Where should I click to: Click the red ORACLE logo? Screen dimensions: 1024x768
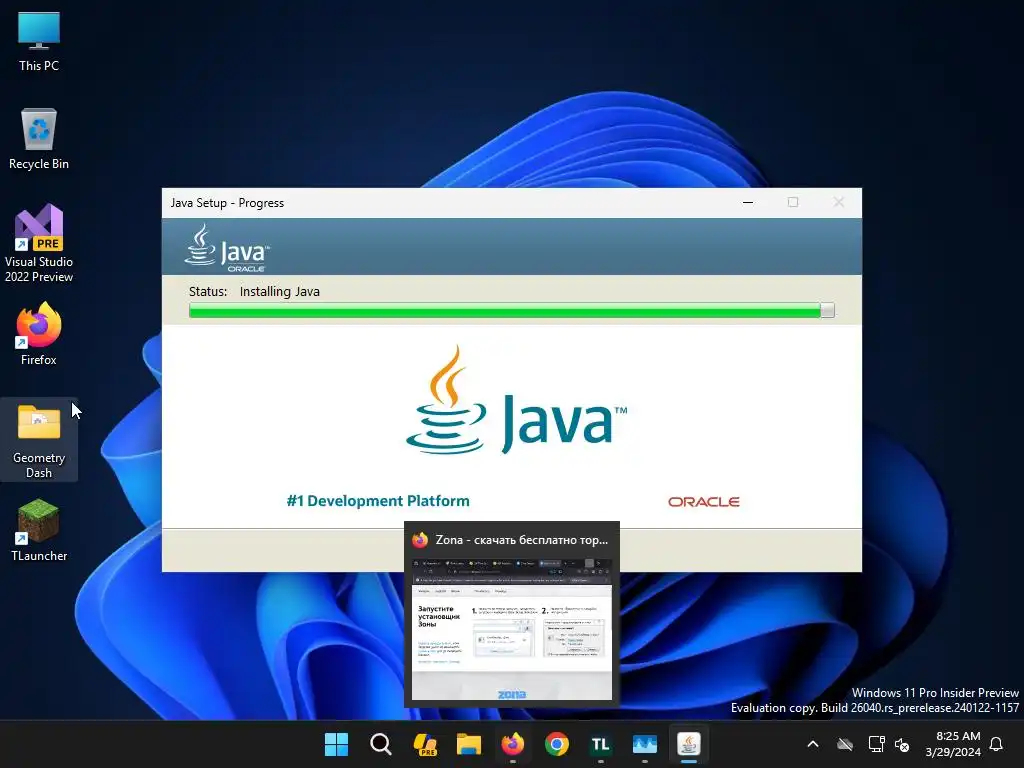pos(703,502)
